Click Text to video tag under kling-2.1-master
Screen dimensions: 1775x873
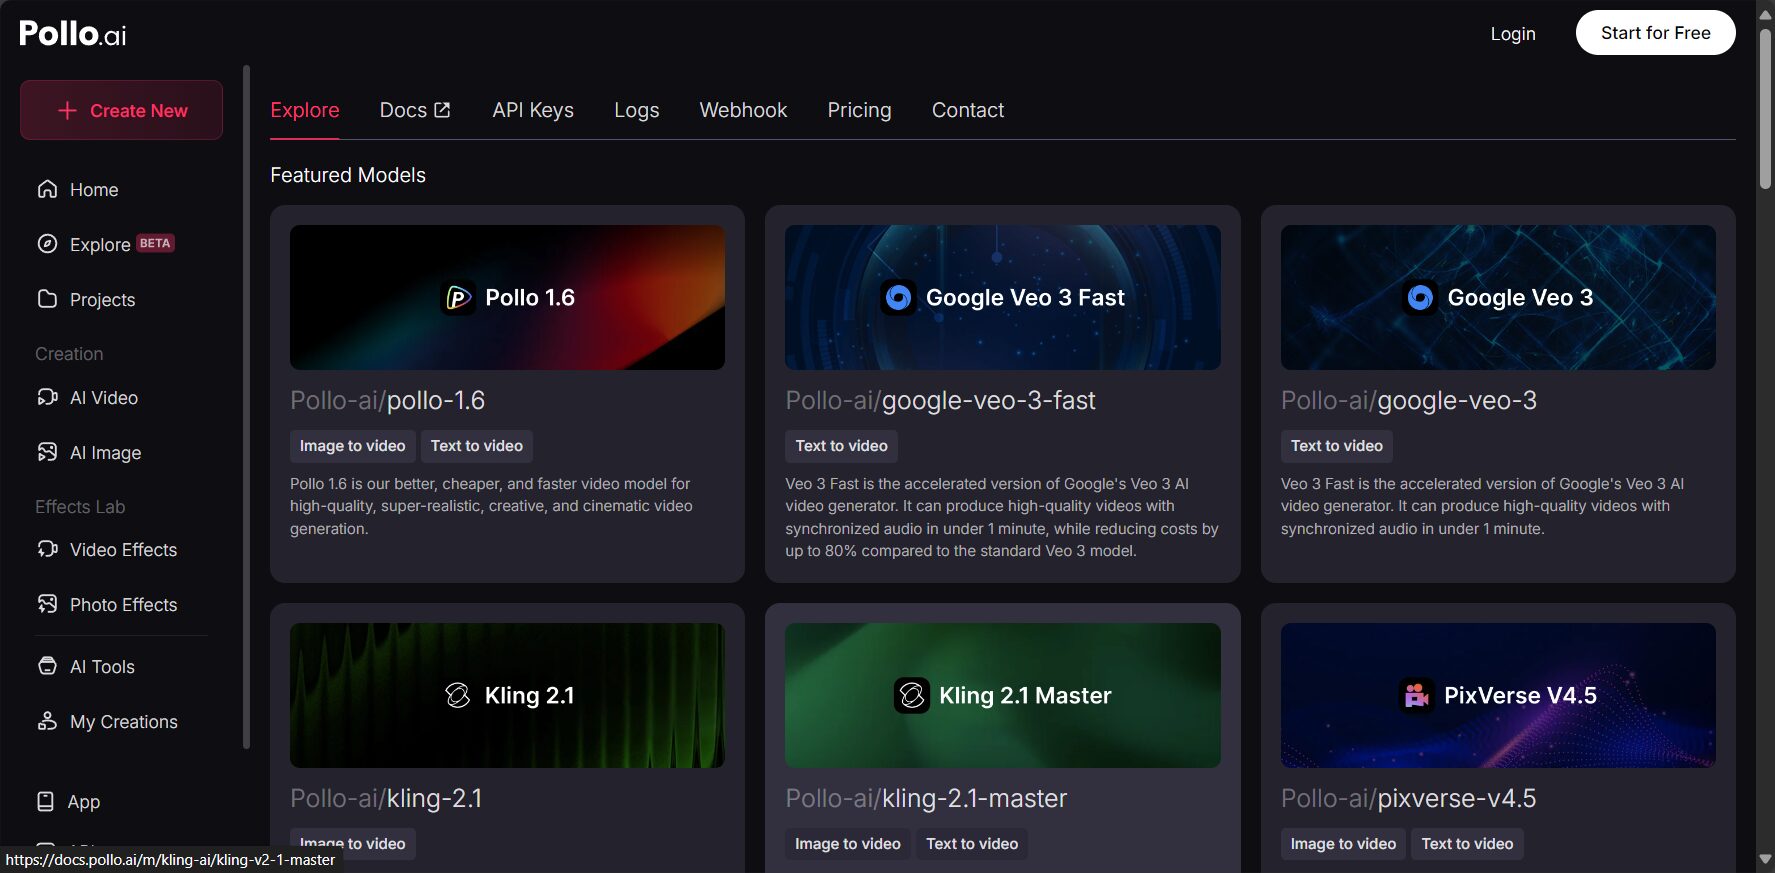pos(972,844)
